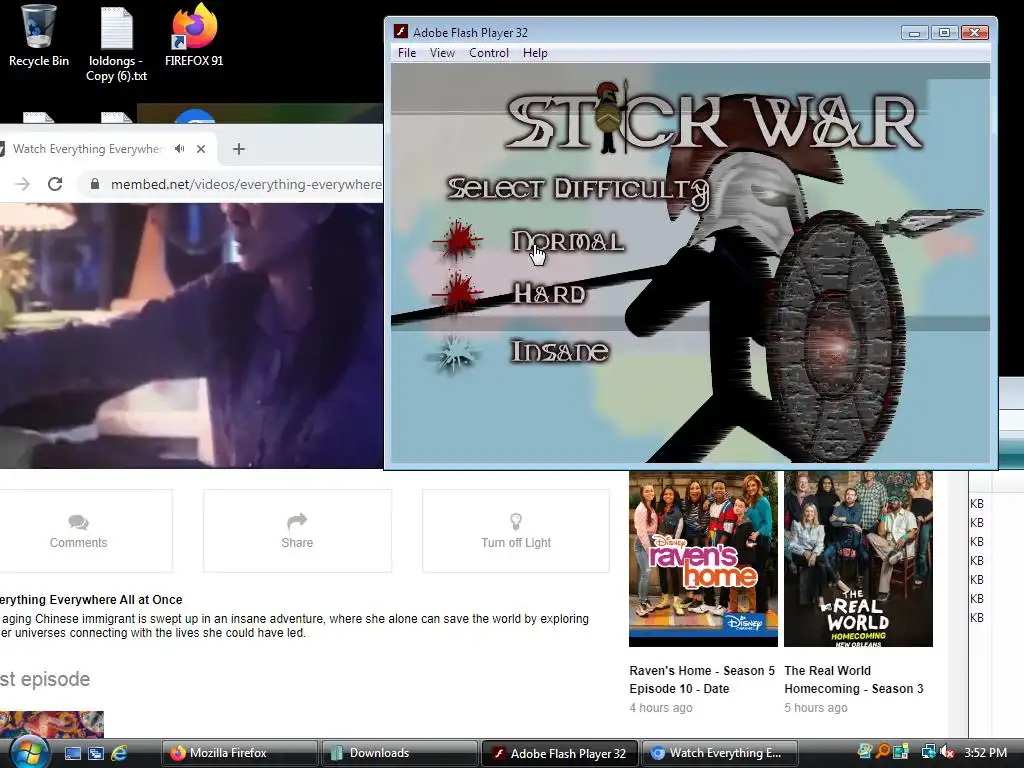Viewport: 1024px width, 768px height.
Task: Click the blue splatter beside Insane
Action: (454, 353)
